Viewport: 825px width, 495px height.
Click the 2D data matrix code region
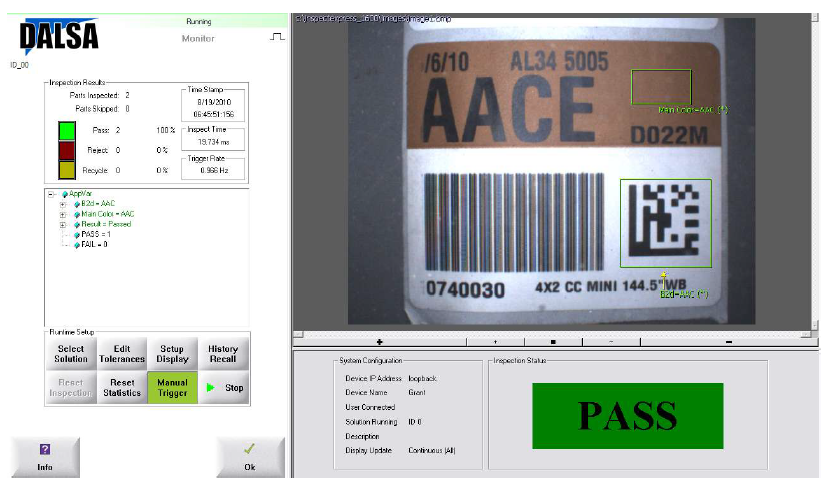point(666,223)
